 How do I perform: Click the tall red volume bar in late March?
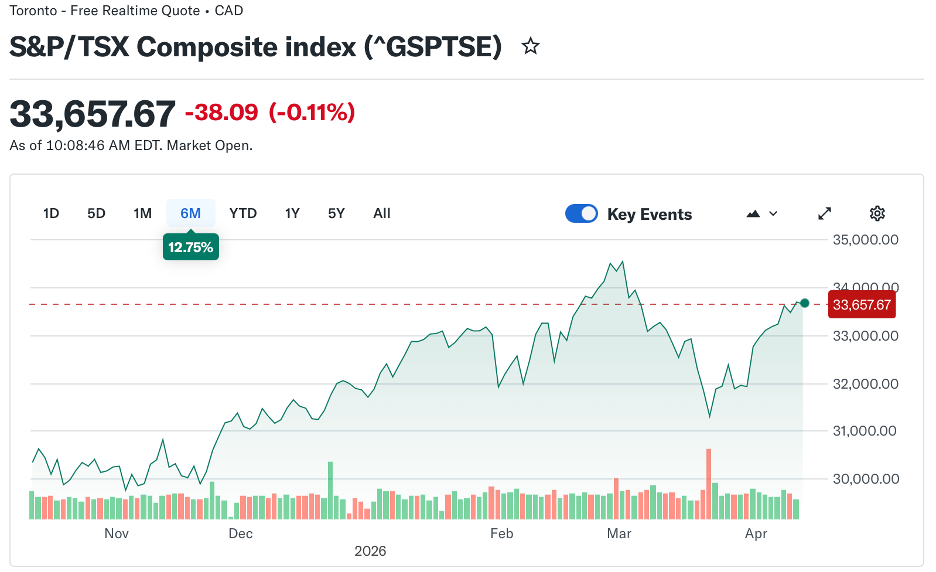tap(708, 483)
